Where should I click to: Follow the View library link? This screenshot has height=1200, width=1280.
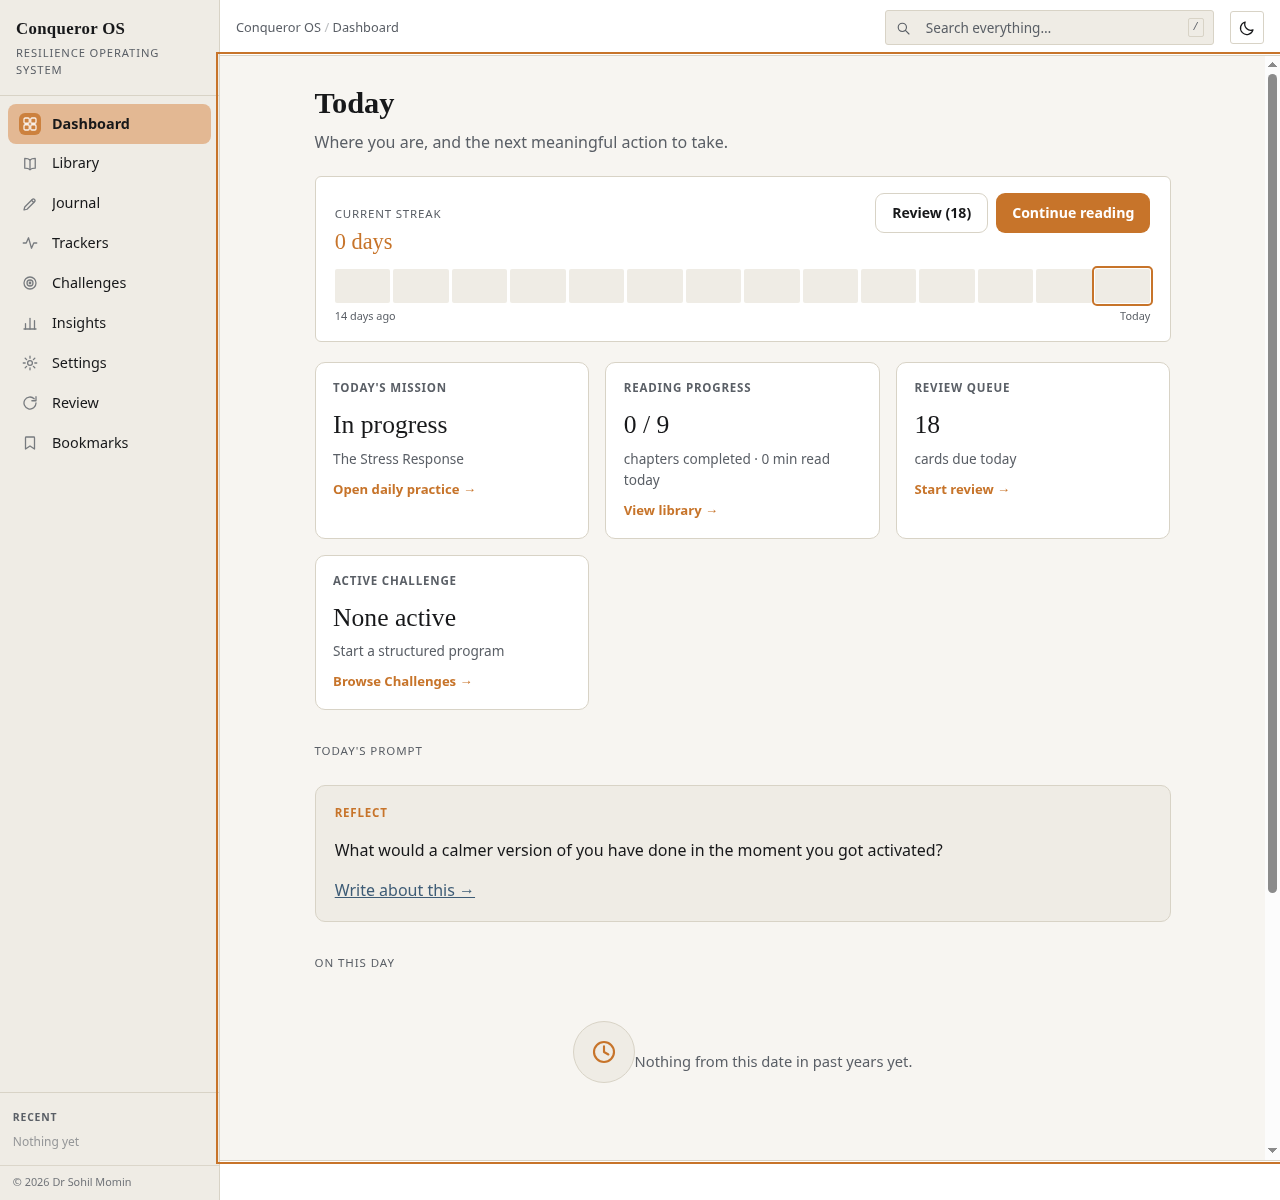coord(670,511)
